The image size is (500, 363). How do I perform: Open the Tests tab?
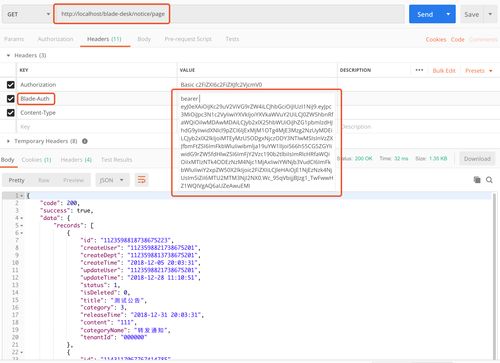point(232,39)
